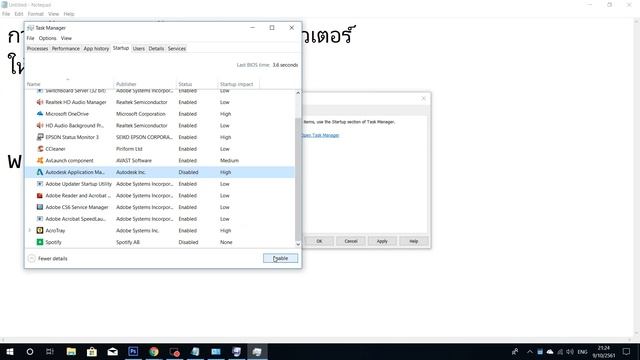Click the ENG language indicator
This screenshot has height=360, width=640.
click(582, 351)
